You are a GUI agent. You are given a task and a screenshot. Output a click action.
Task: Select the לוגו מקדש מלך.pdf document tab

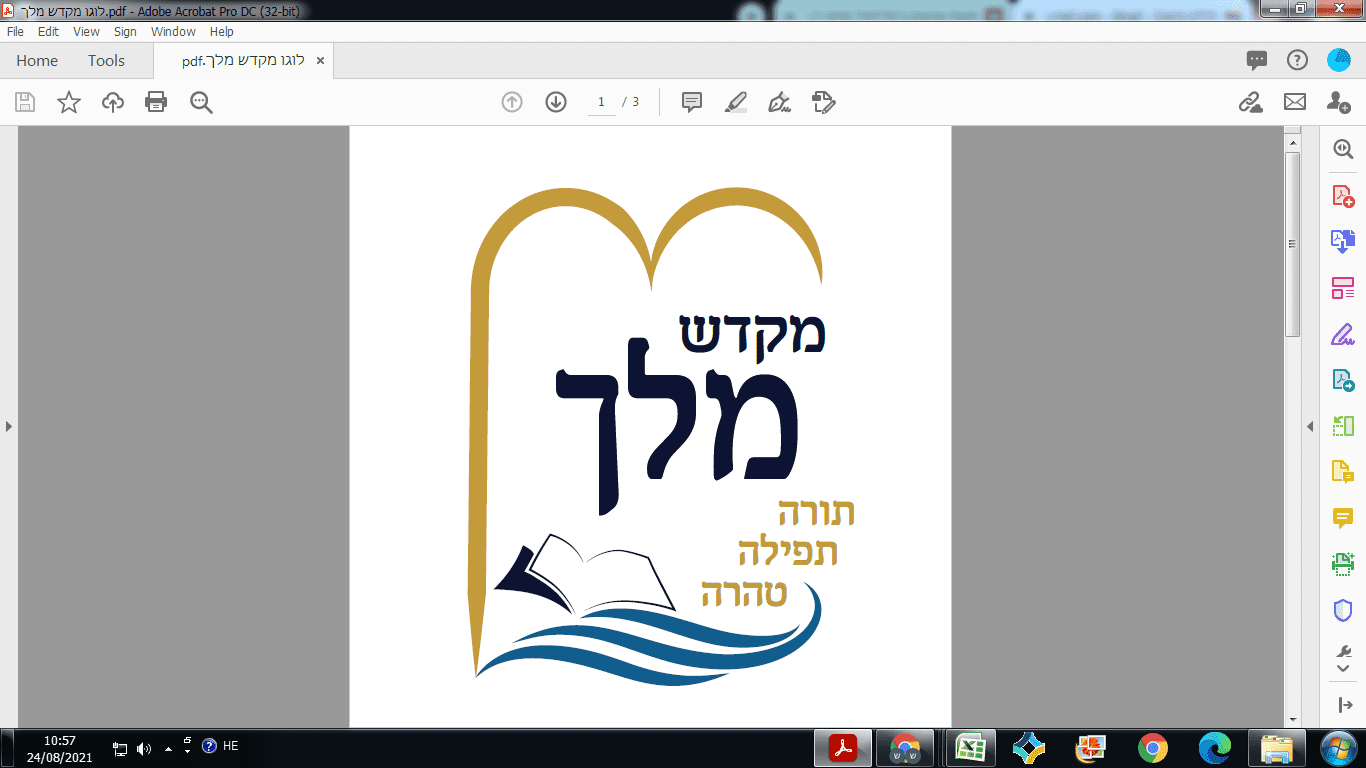[243, 61]
